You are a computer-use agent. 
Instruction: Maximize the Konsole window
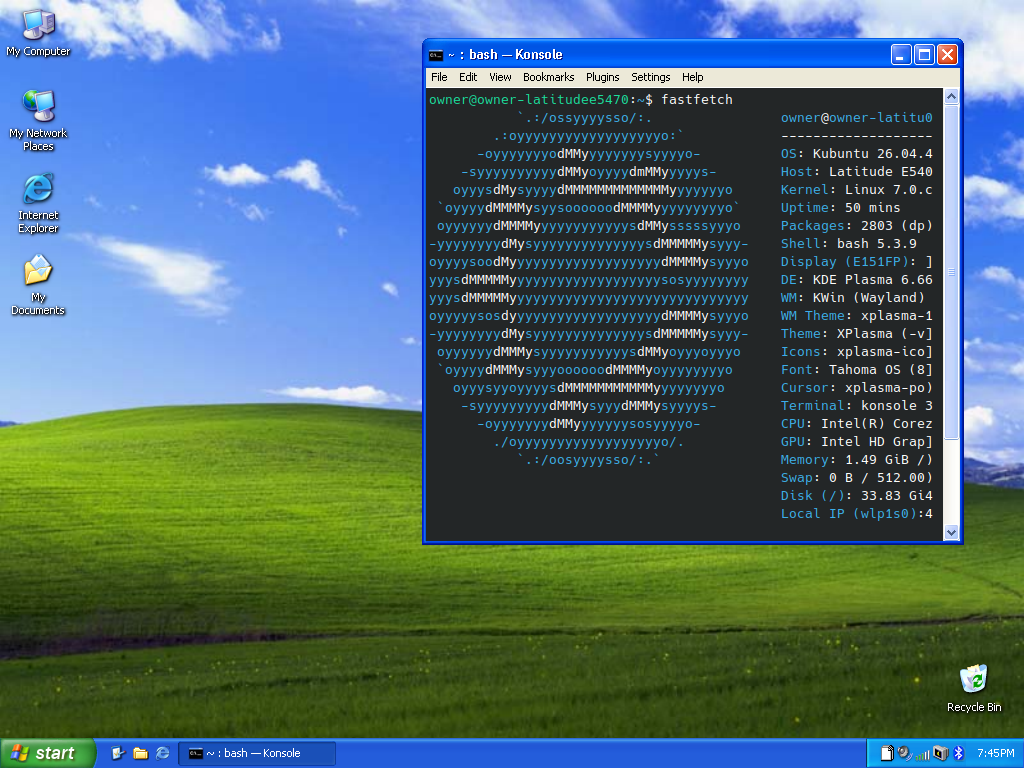point(924,54)
